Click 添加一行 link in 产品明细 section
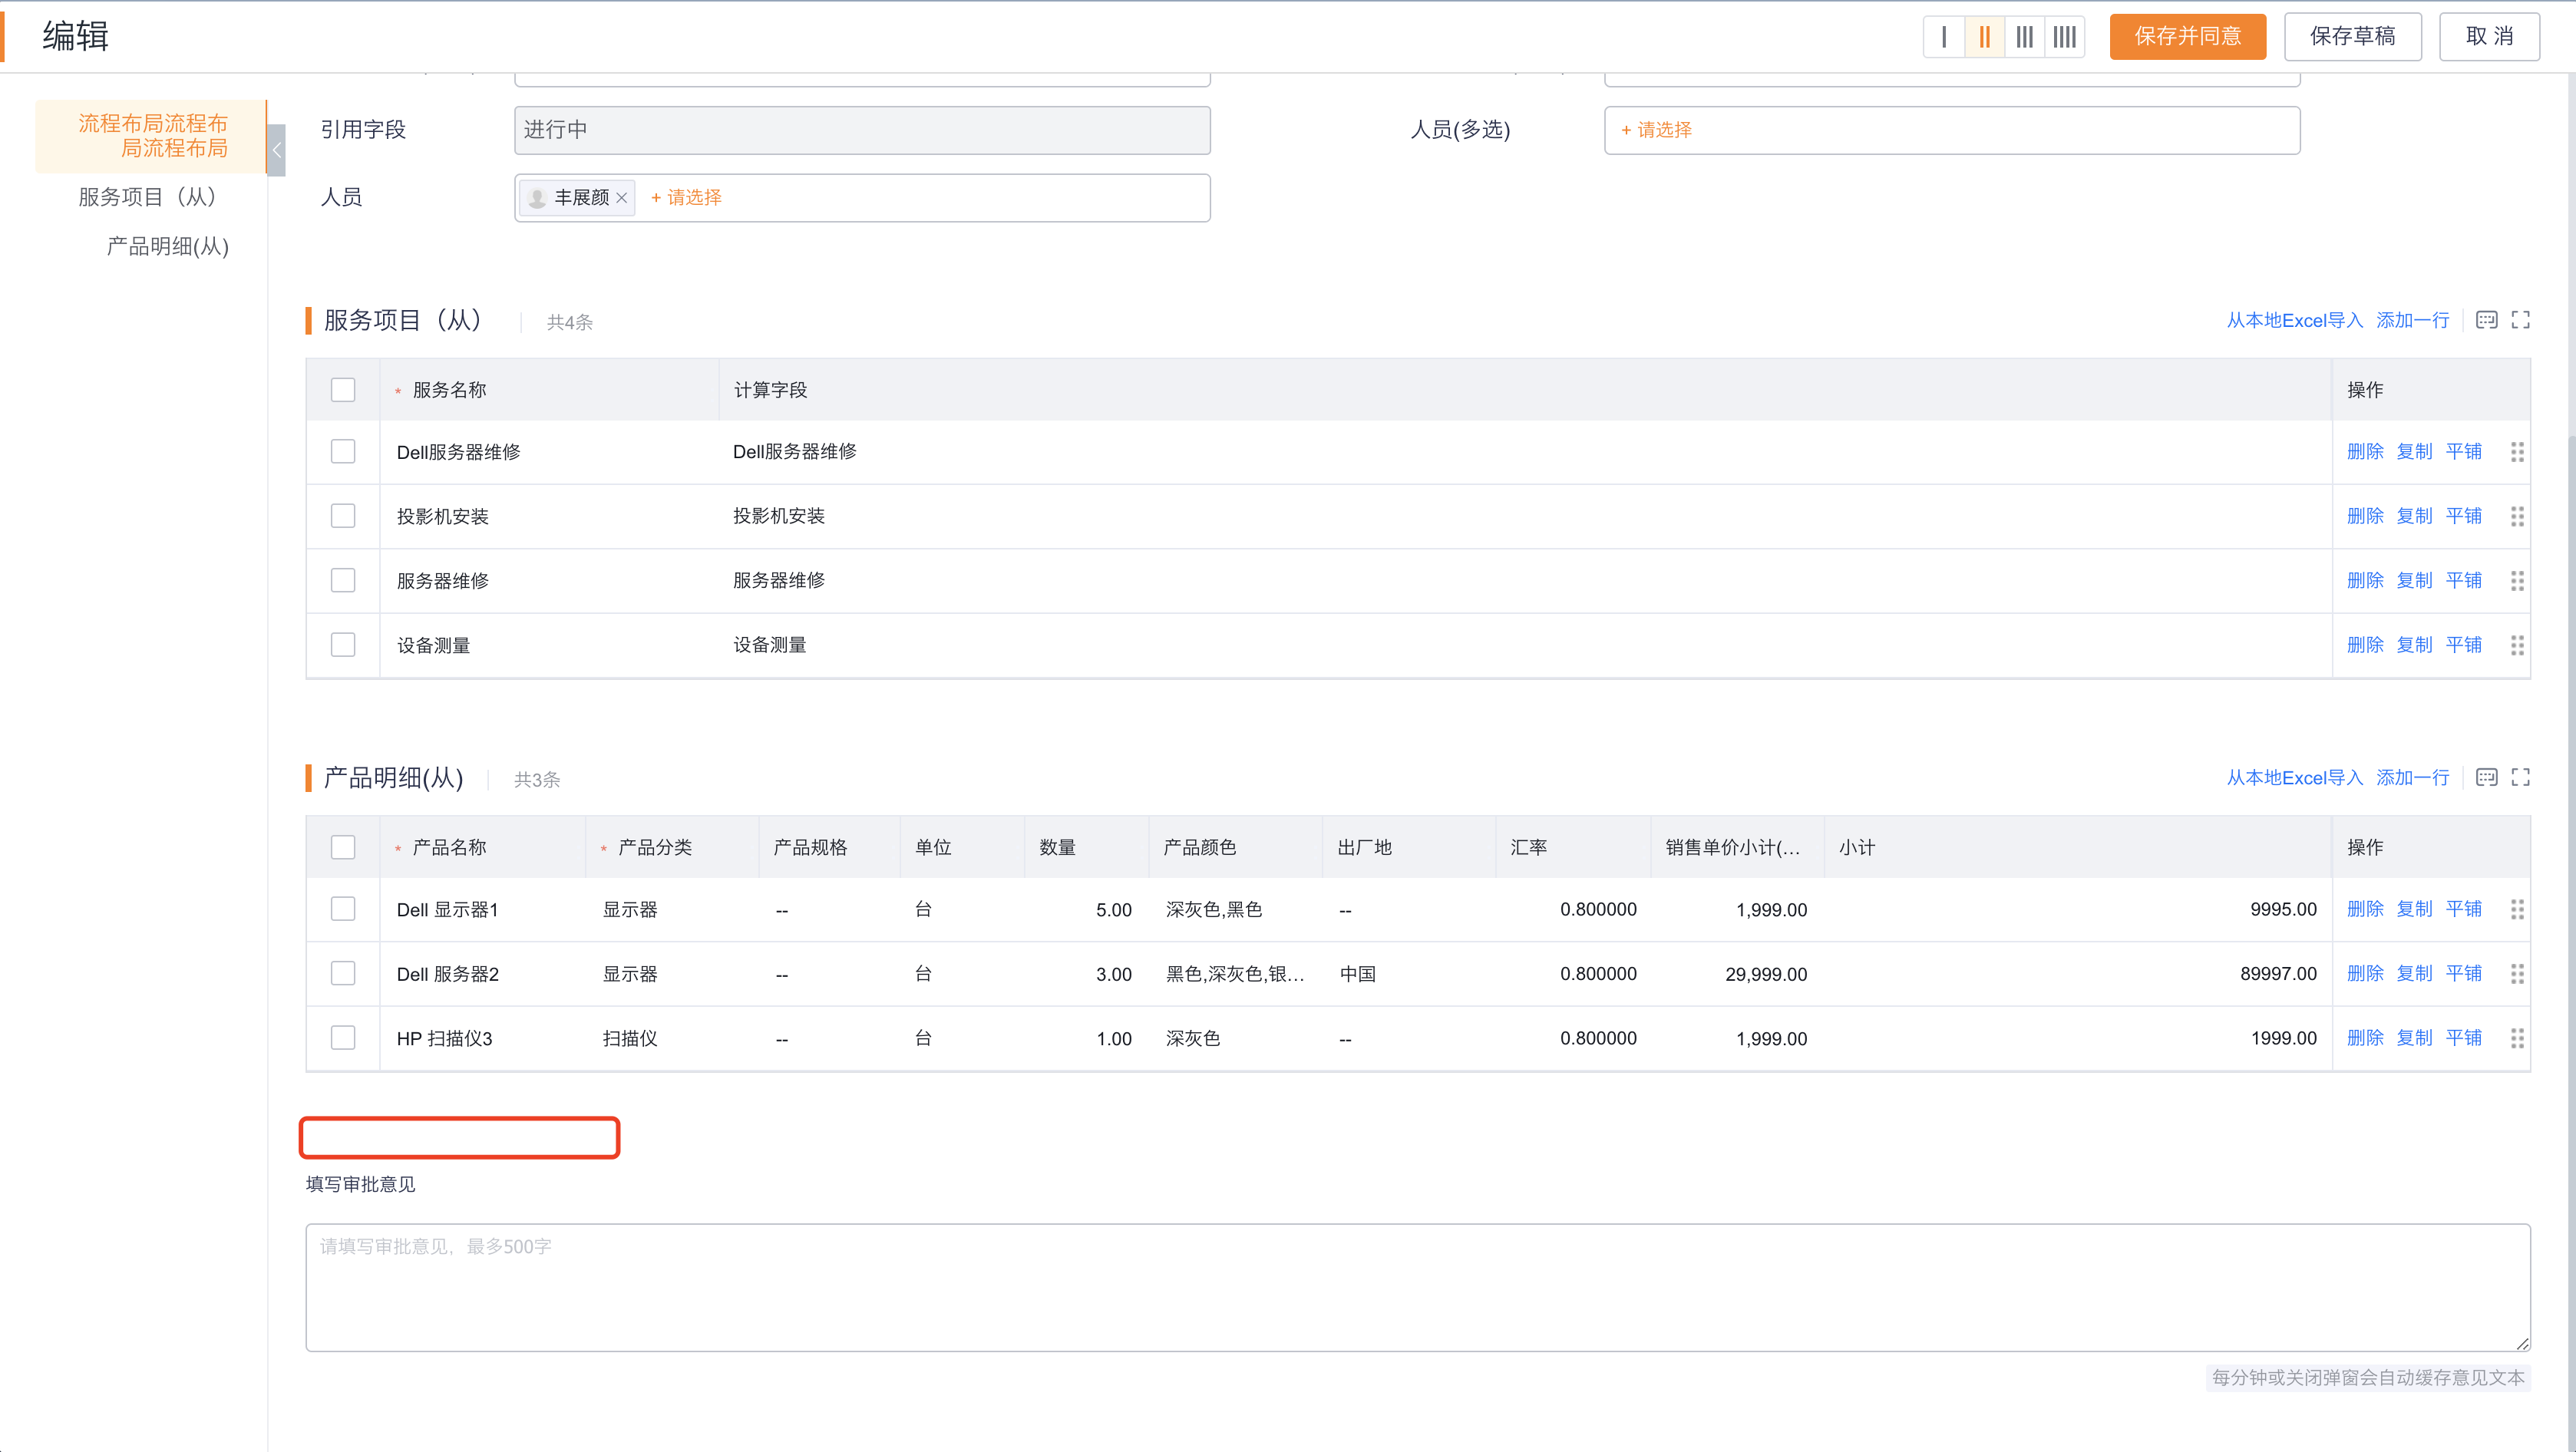 tap(2412, 777)
